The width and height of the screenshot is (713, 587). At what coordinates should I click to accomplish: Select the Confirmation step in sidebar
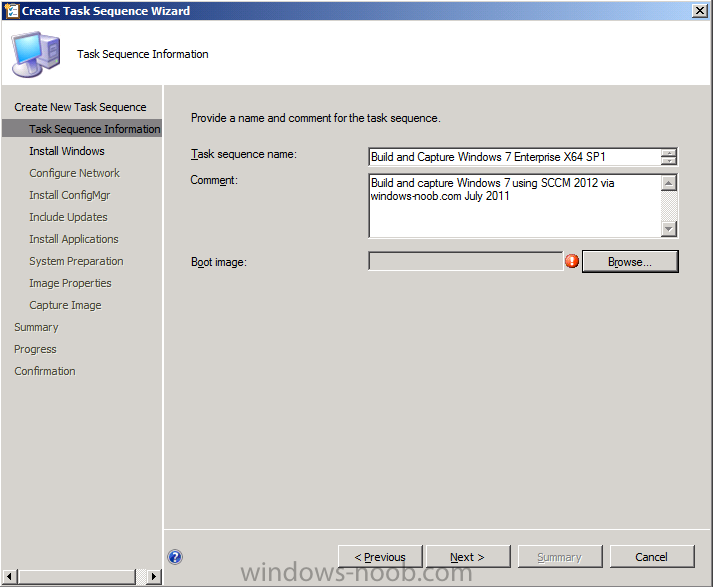(x=45, y=371)
